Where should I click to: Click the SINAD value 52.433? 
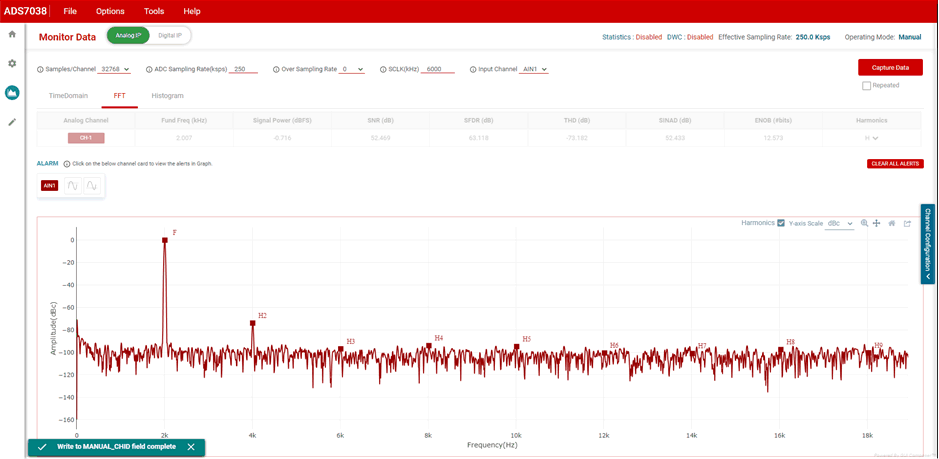[675, 138]
